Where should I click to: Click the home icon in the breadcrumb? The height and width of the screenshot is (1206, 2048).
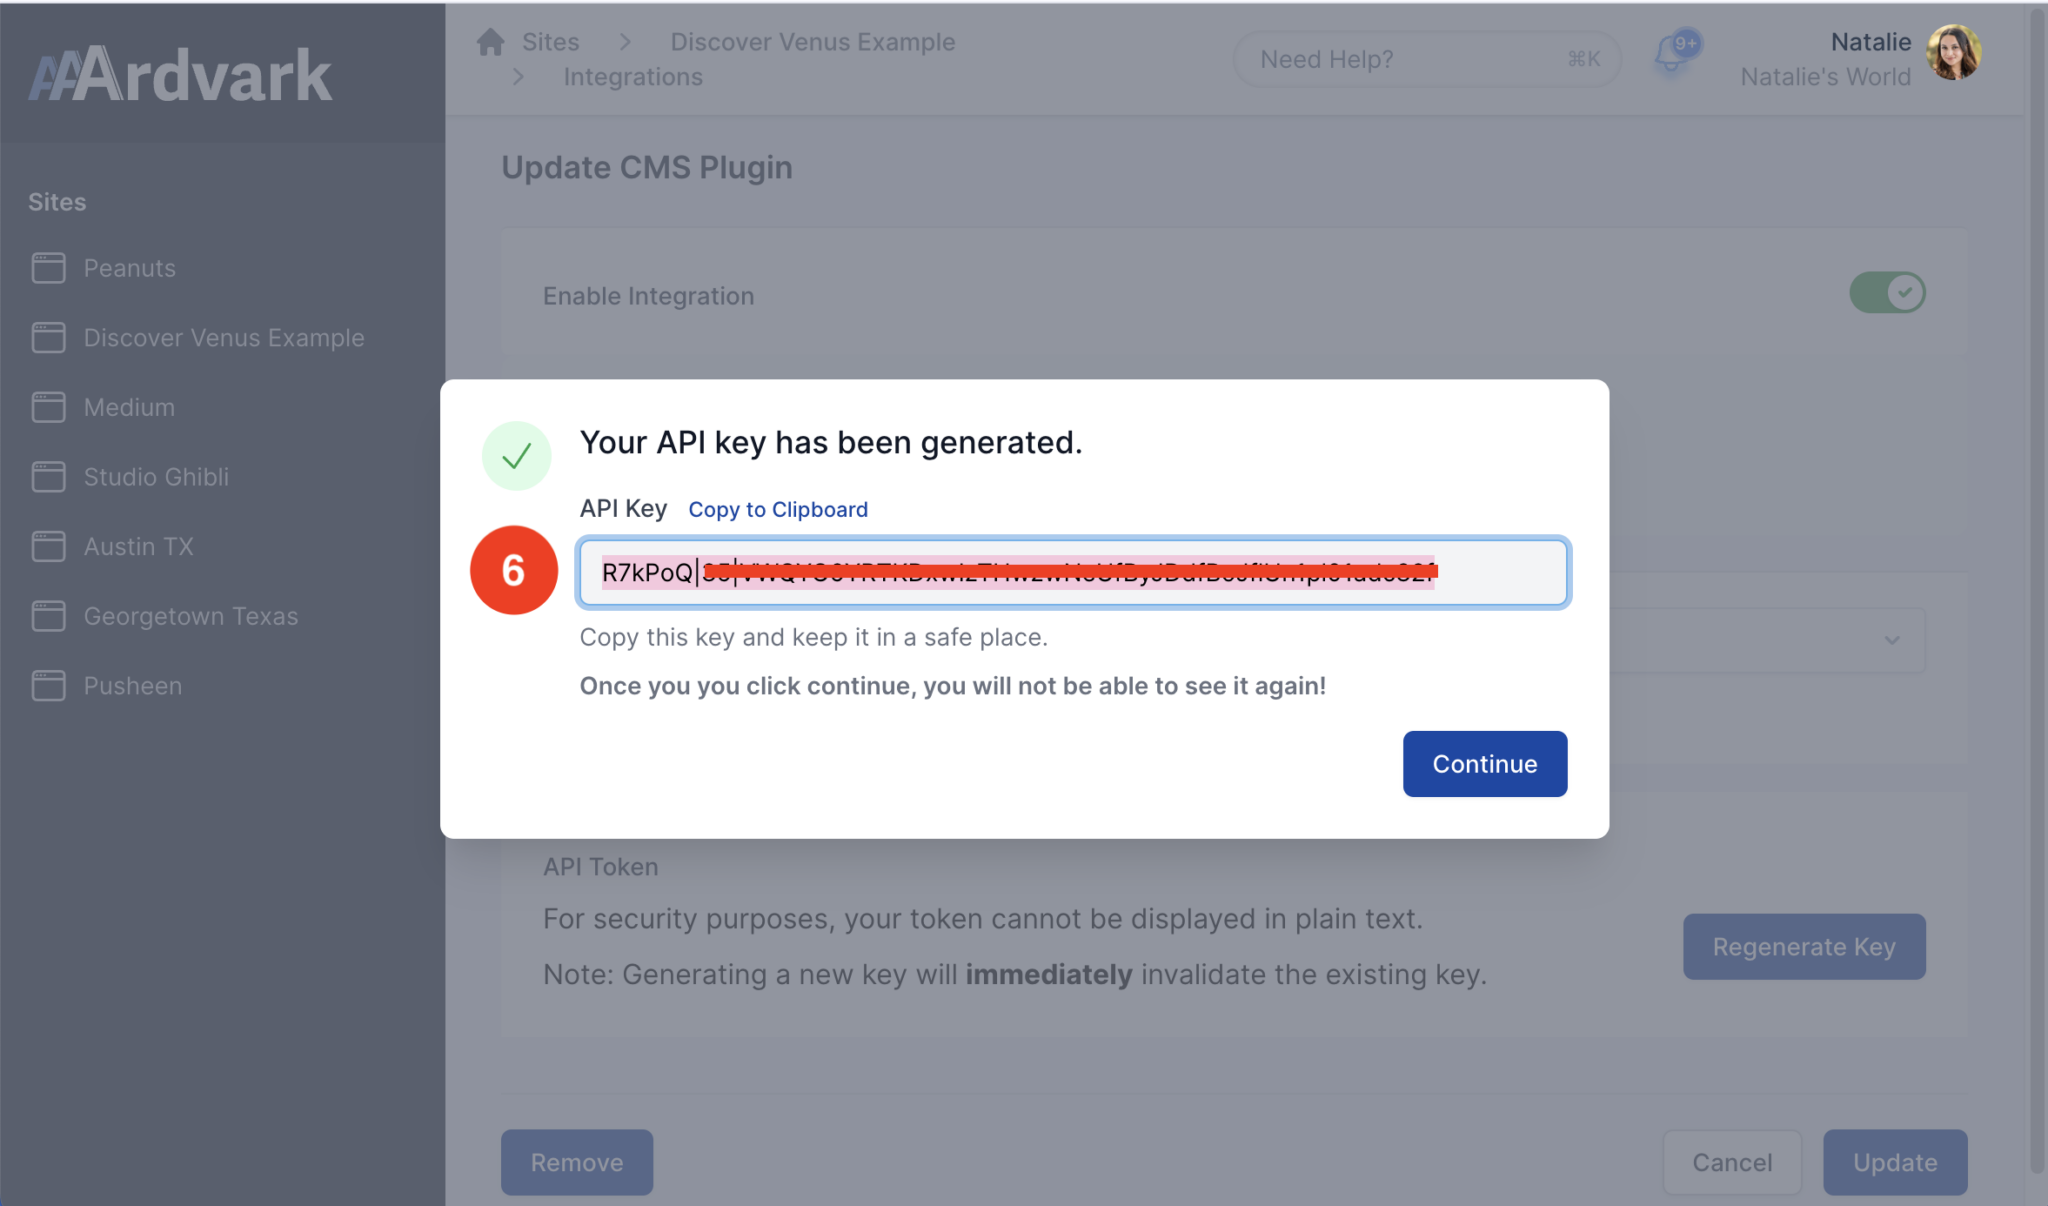point(489,41)
